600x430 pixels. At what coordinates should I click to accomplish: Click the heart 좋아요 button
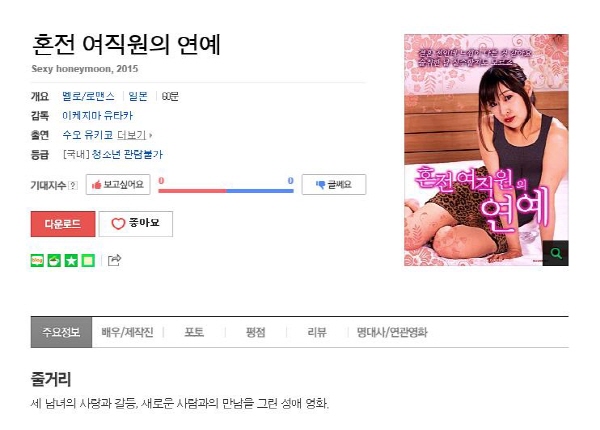click(136, 223)
